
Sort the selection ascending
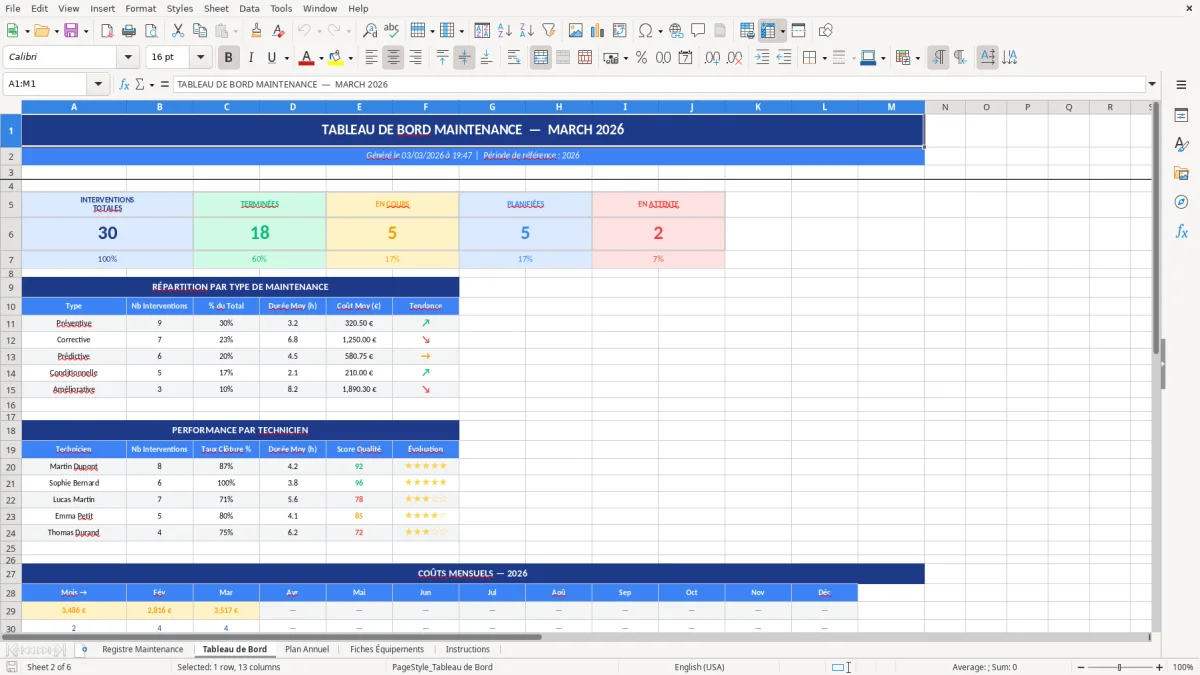[x=503, y=30]
